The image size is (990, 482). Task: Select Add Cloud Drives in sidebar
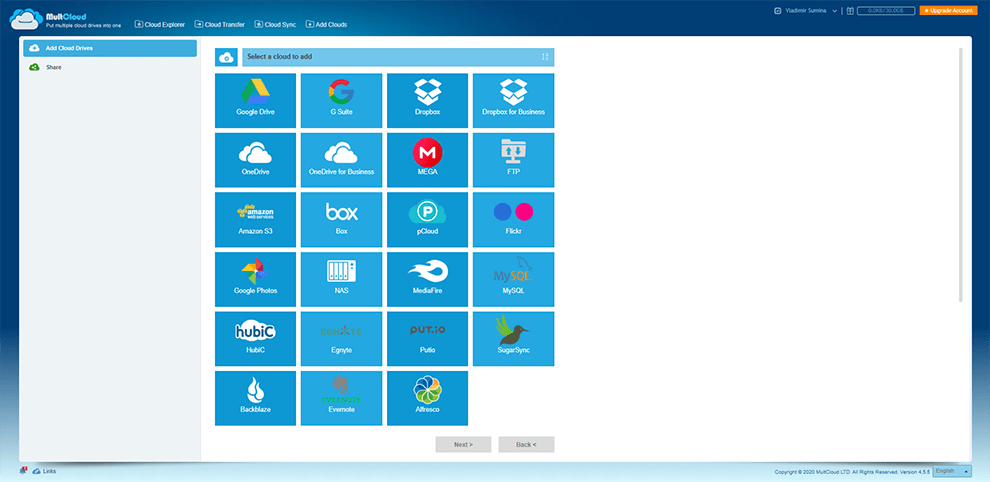(x=110, y=48)
